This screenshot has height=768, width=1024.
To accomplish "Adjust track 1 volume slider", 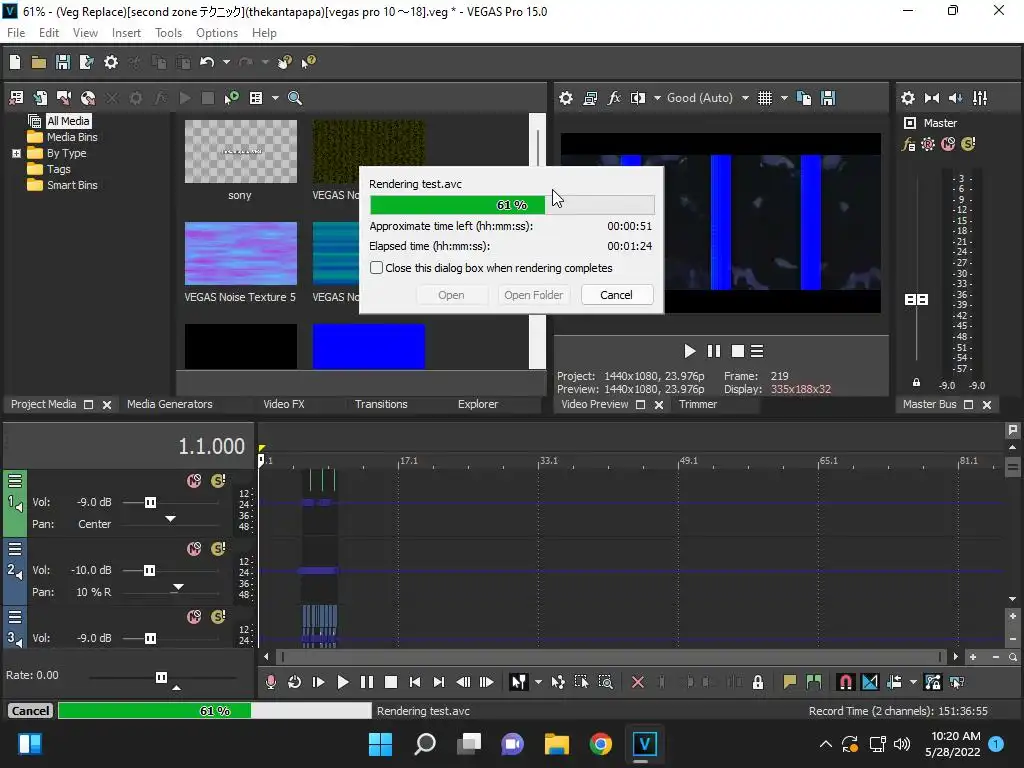I will coord(150,502).
